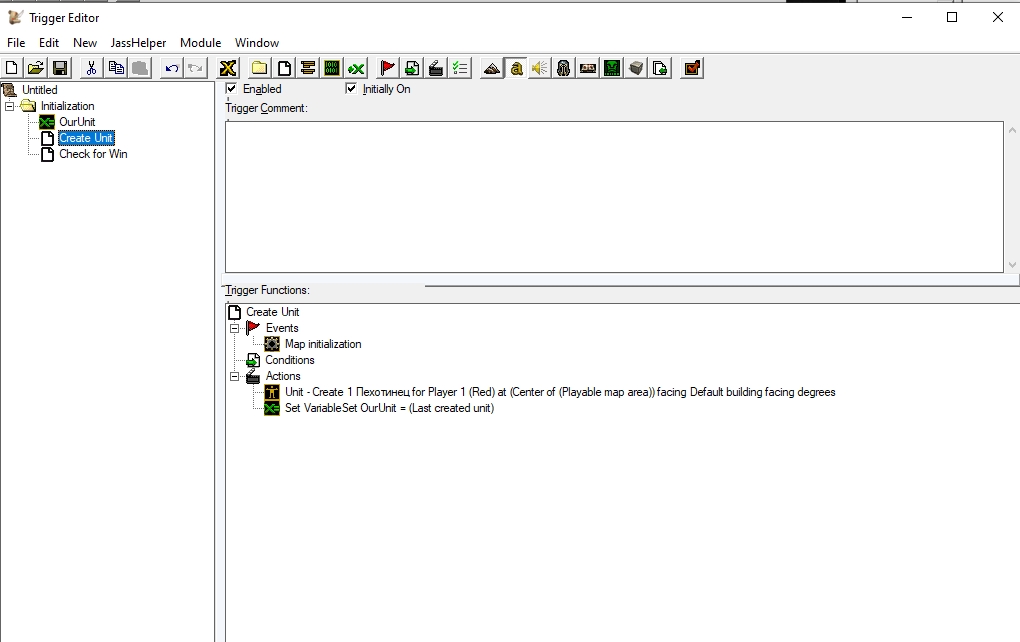Select the OurUnit variable in the tree
Viewport: 1020px width, 642px height.
click(77, 122)
